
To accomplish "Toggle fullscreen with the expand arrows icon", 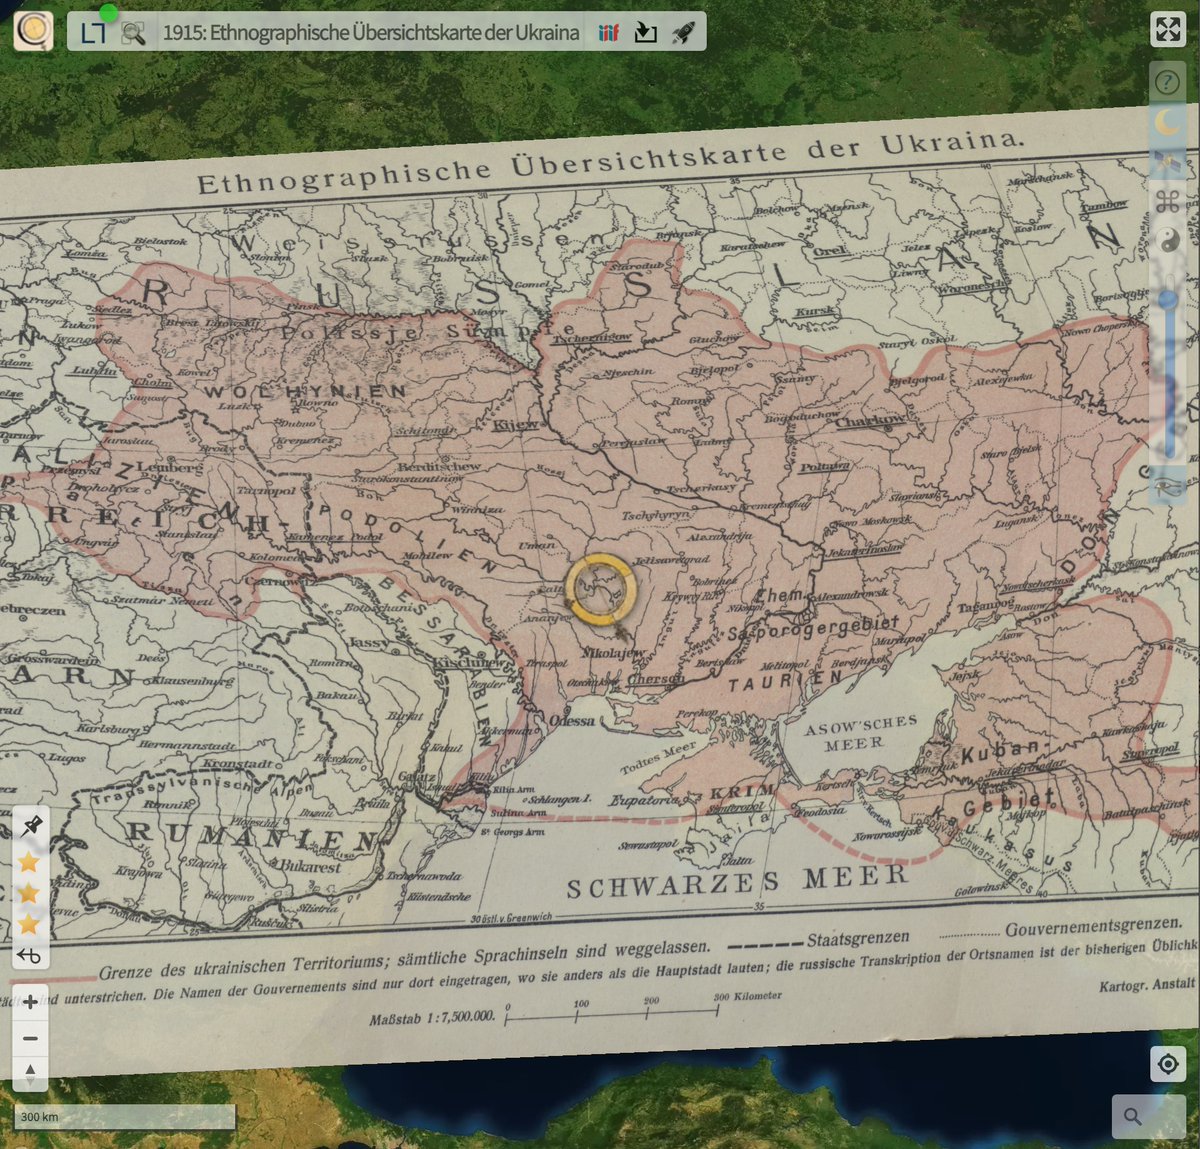I will [x=1168, y=30].
